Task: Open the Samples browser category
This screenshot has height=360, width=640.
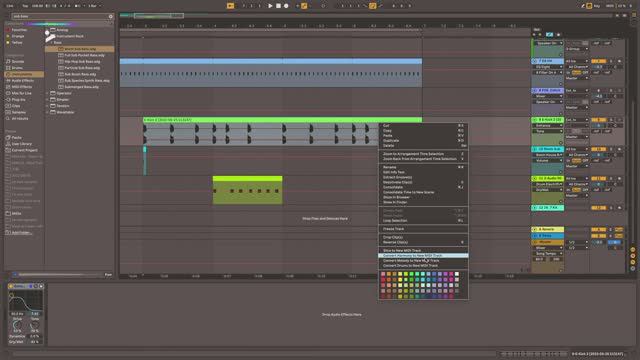Action: (x=18, y=112)
